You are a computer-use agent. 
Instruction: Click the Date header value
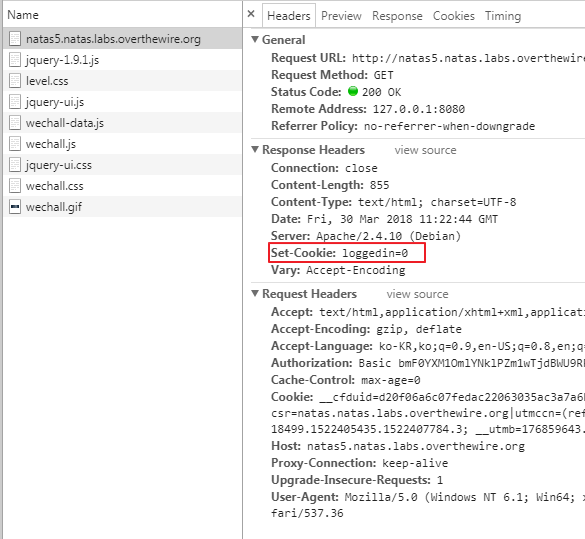pos(402,219)
